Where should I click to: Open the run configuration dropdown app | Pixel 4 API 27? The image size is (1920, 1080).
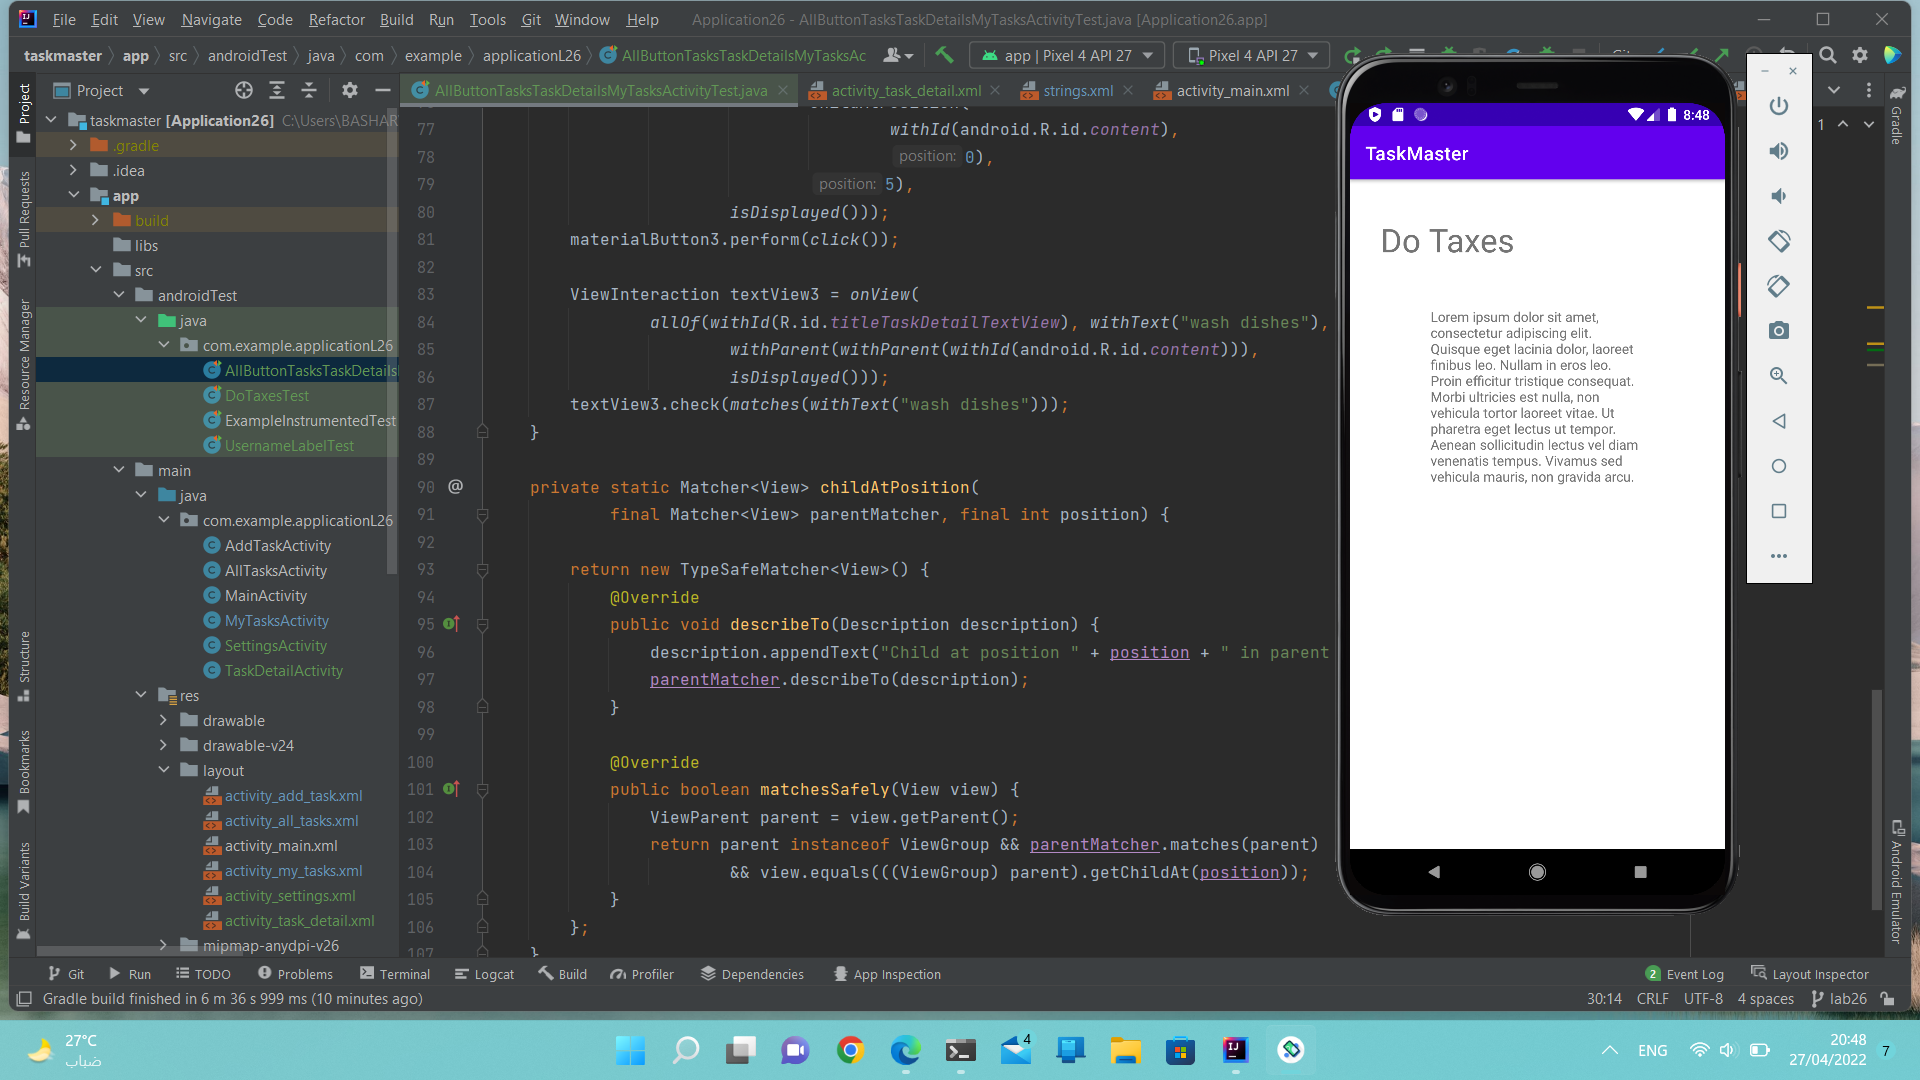[x=1066, y=55]
